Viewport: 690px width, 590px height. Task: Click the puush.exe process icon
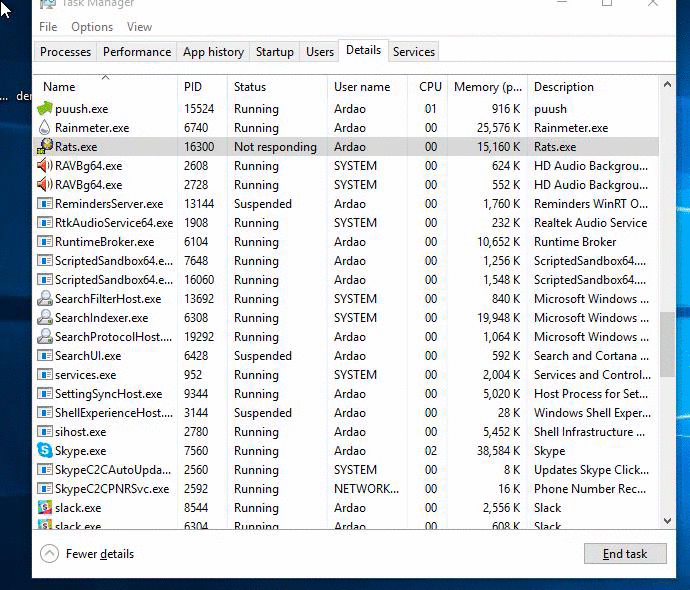point(44,109)
